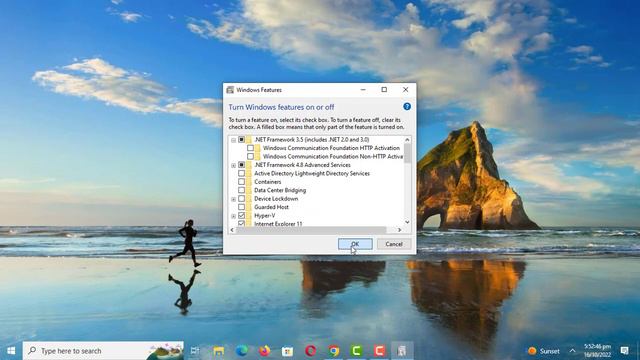The height and width of the screenshot is (360, 640).
Task: Expand the Device Lockdown node
Action: [233, 199]
